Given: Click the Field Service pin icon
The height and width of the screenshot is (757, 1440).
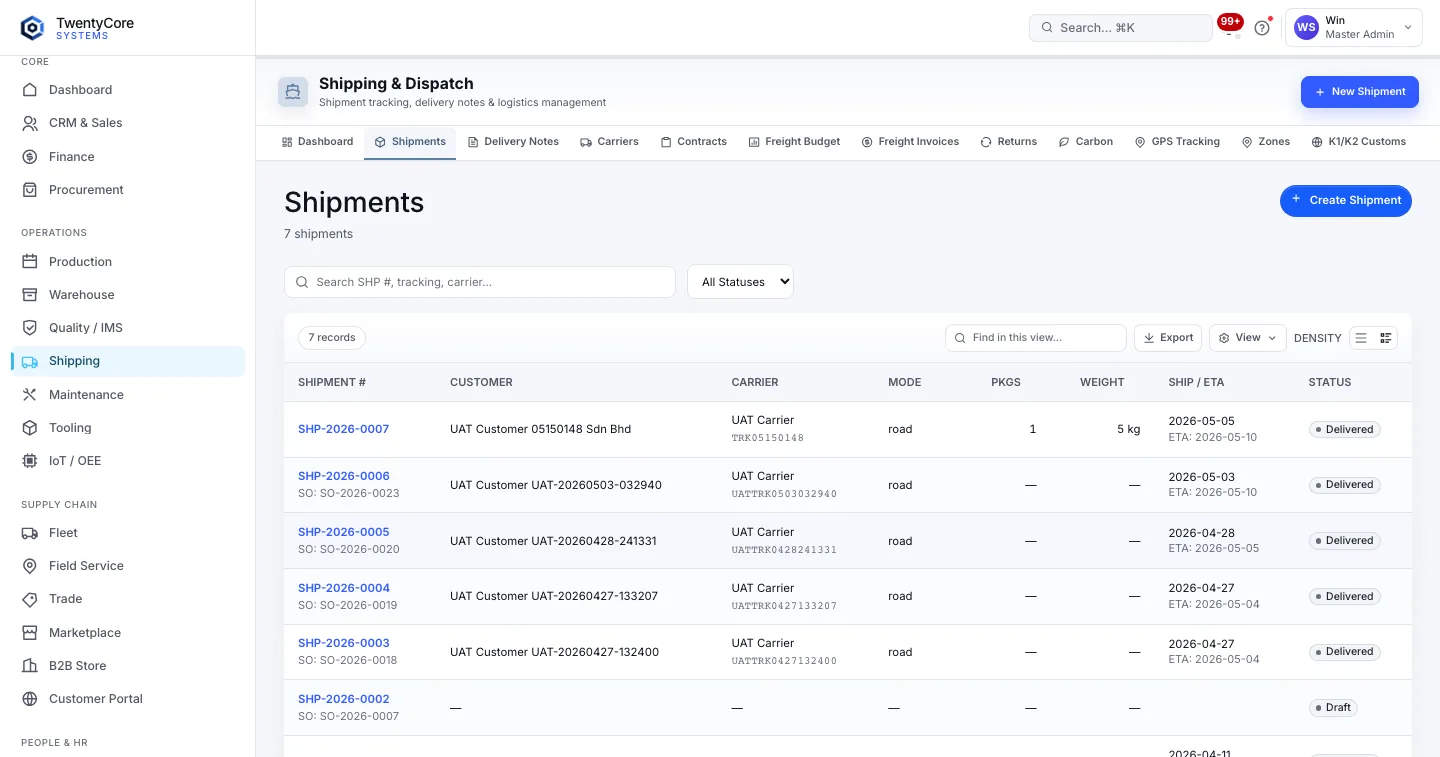Looking at the screenshot, I should coord(30,566).
